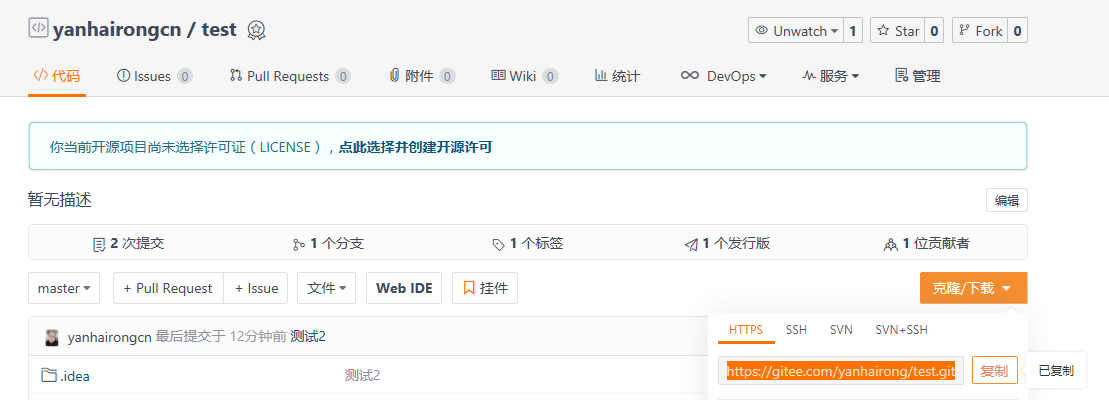Click the recommended badge icon after test
The width and height of the screenshot is (1109, 400).
pos(256,30)
